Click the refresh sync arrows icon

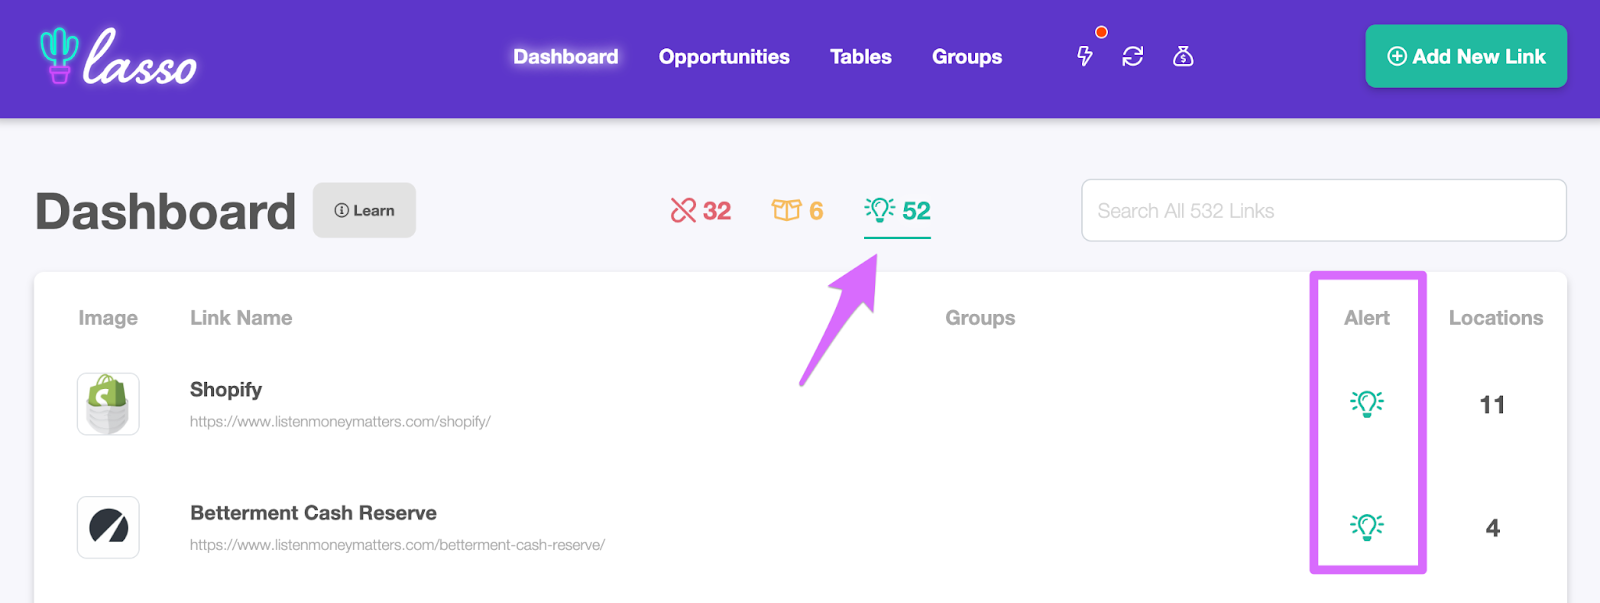tap(1133, 57)
